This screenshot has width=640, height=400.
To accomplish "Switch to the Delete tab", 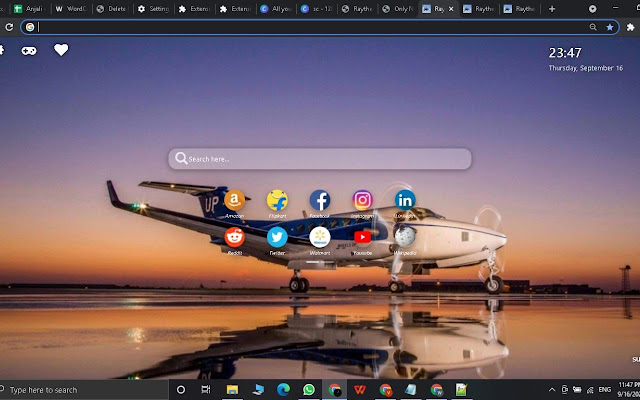I will click(113, 9).
